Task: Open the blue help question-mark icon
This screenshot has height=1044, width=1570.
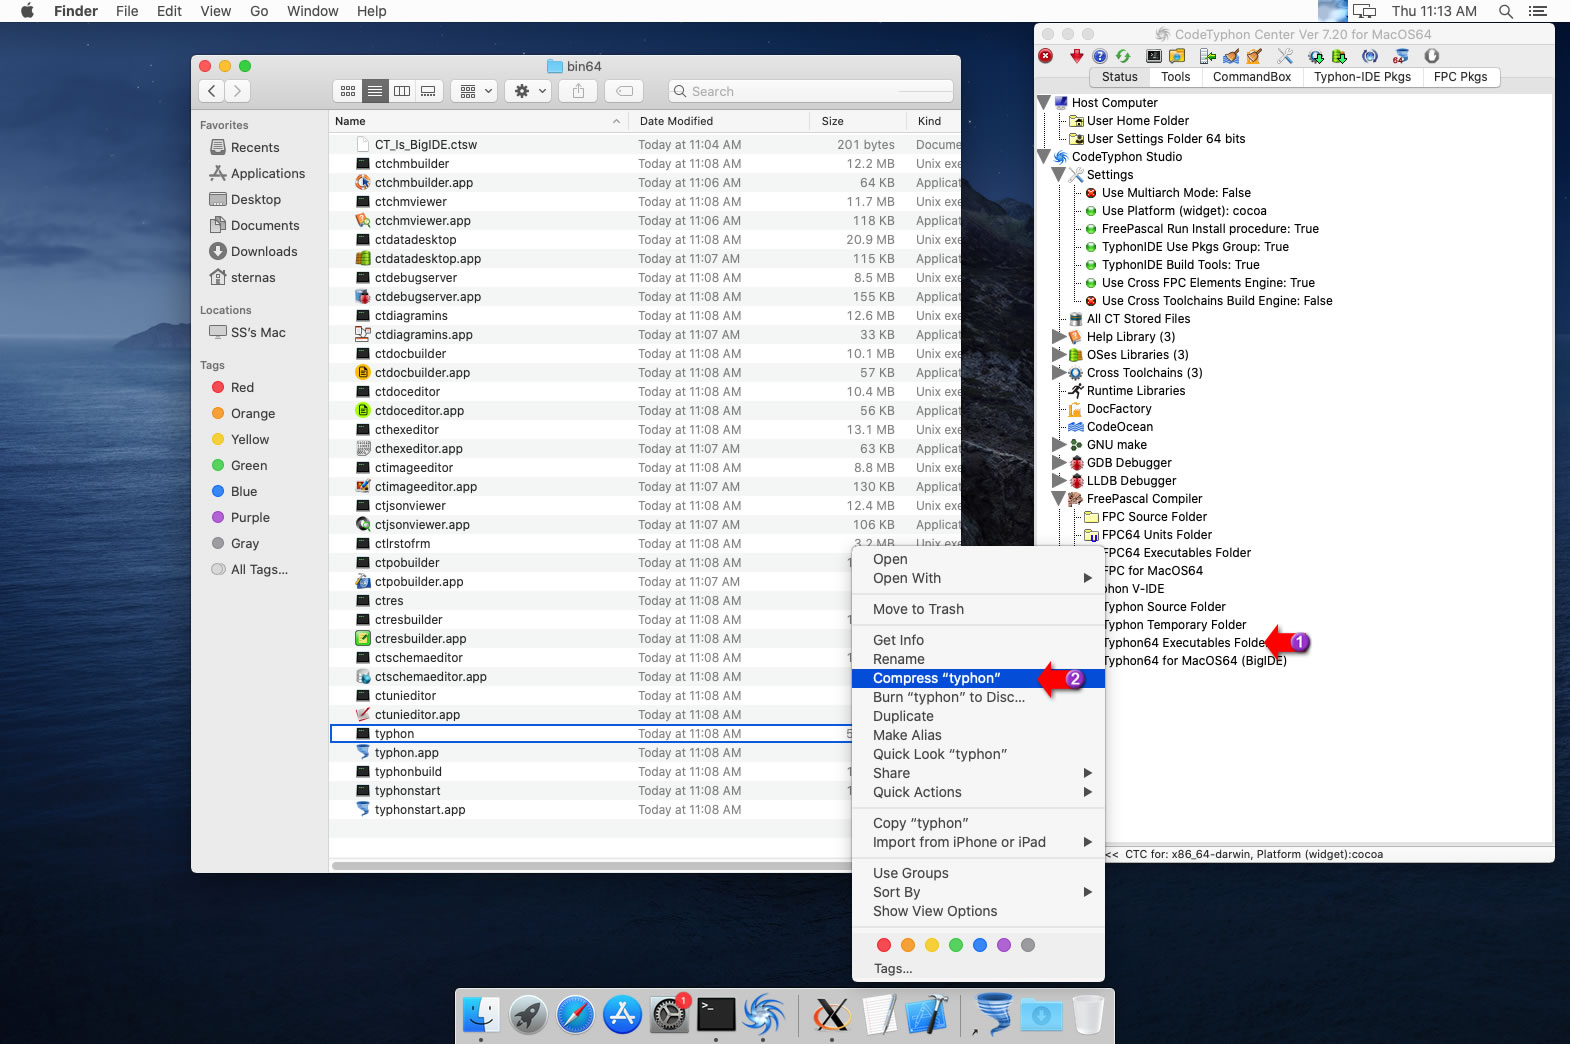Action: pyautogui.click(x=1100, y=56)
